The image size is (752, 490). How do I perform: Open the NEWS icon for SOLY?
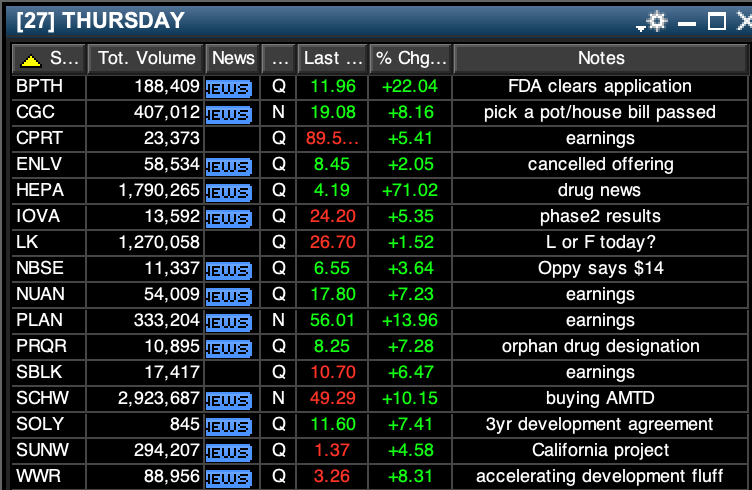coord(229,426)
